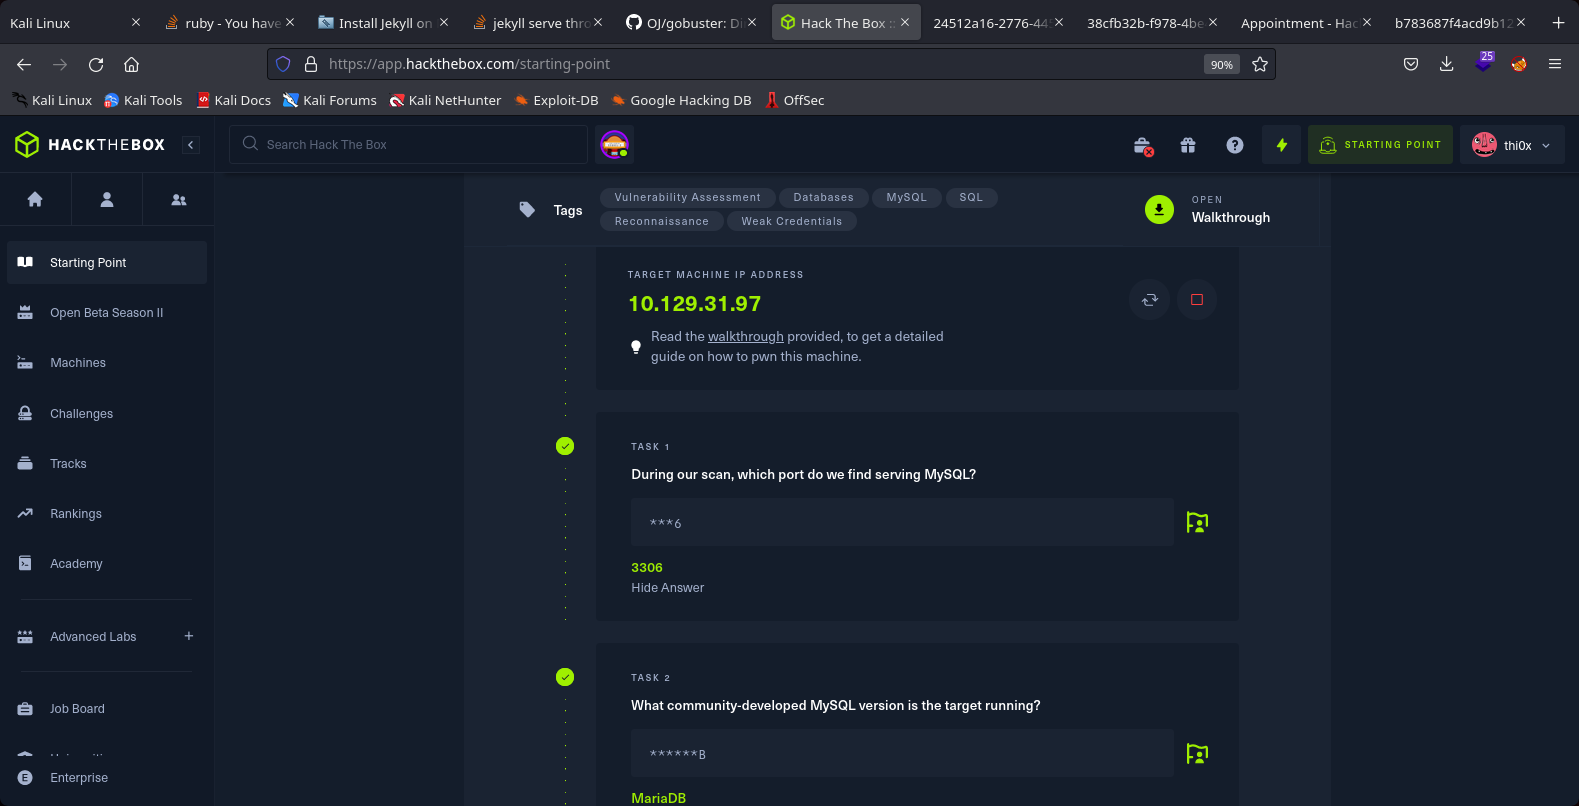The image size is (1579, 806).
Task: Click the MySQL tag
Action: (x=906, y=198)
